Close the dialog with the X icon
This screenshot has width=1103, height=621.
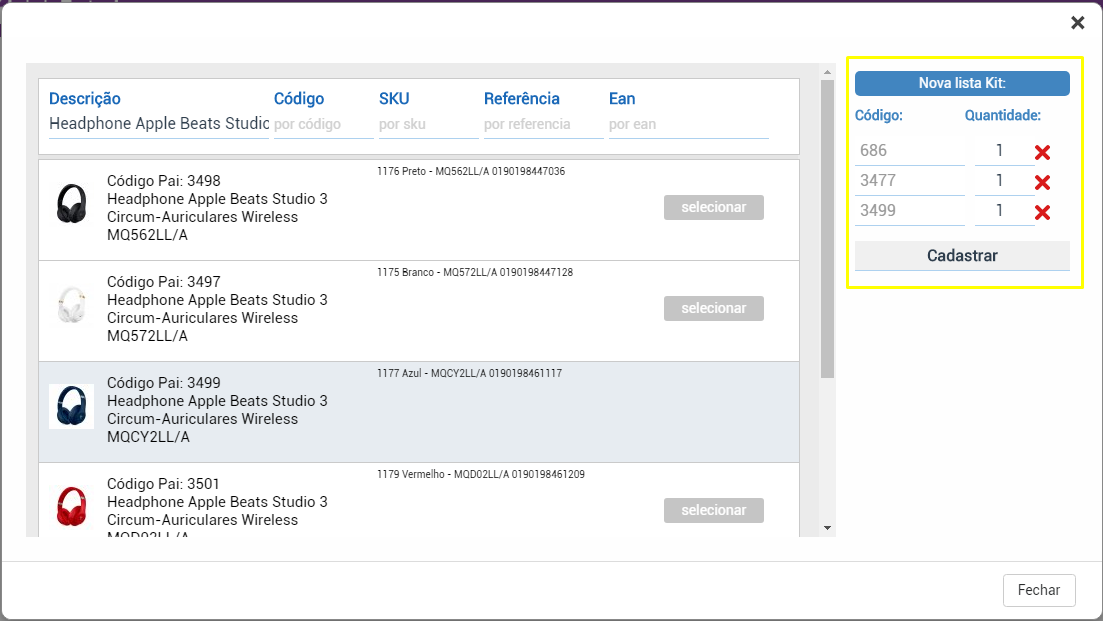click(x=1077, y=23)
